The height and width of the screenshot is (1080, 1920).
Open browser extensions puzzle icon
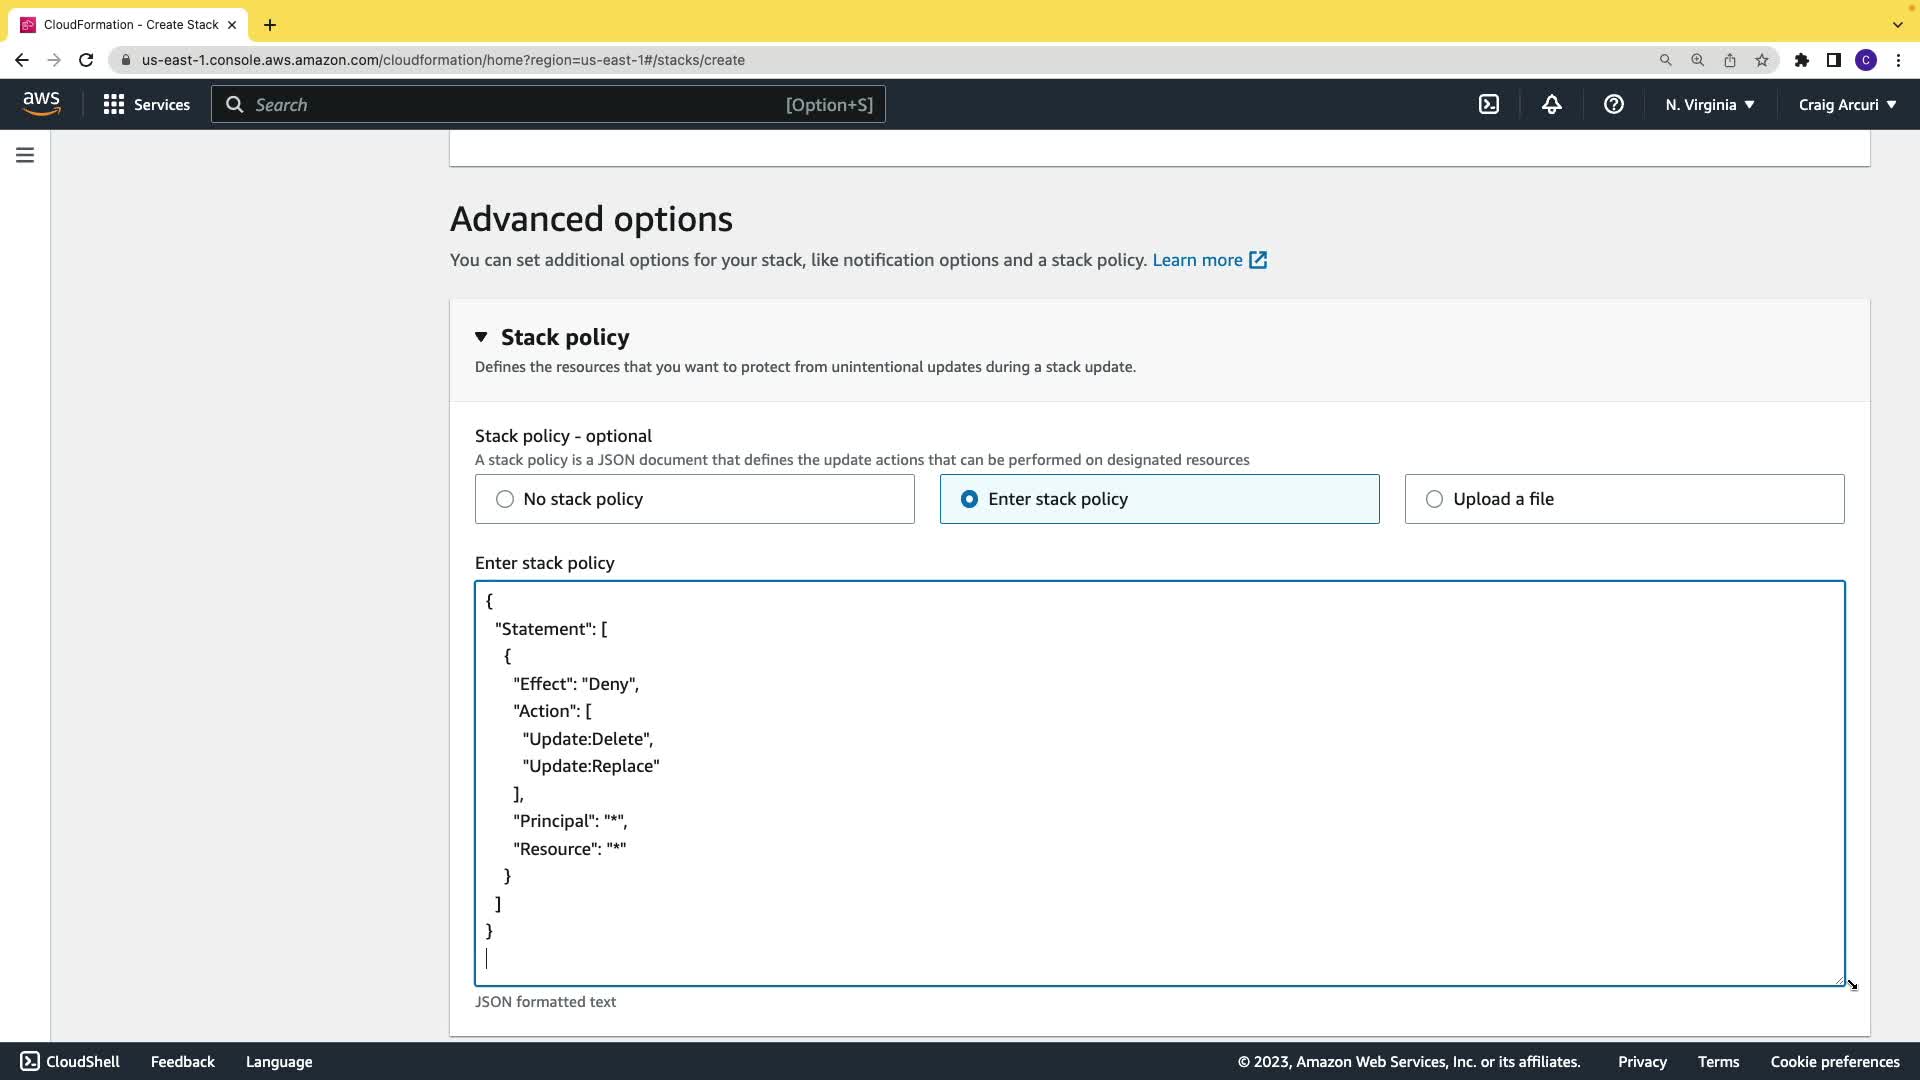[x=1801, y=60]
